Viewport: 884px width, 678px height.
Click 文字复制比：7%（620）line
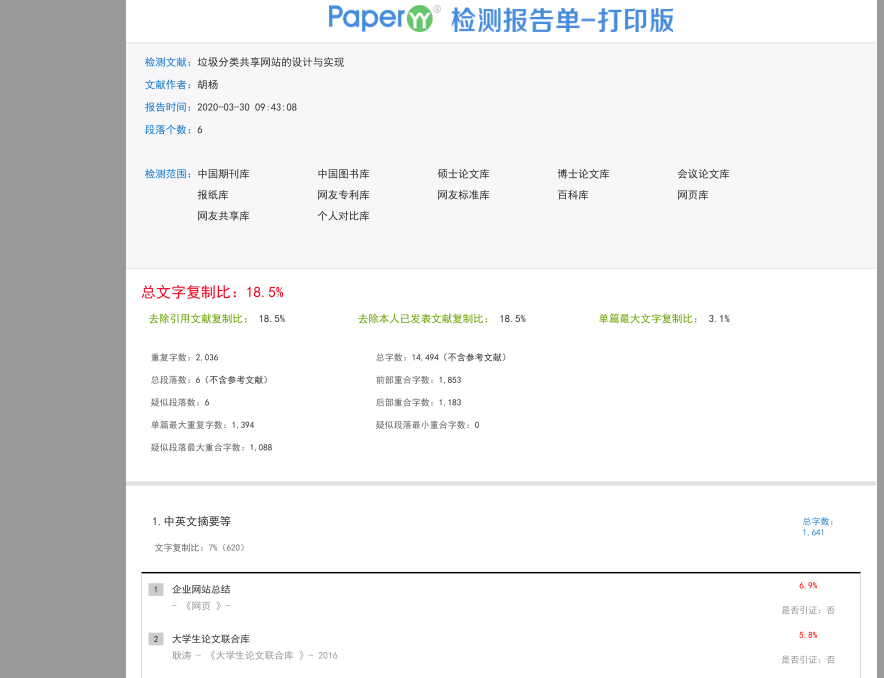point(200,548)
